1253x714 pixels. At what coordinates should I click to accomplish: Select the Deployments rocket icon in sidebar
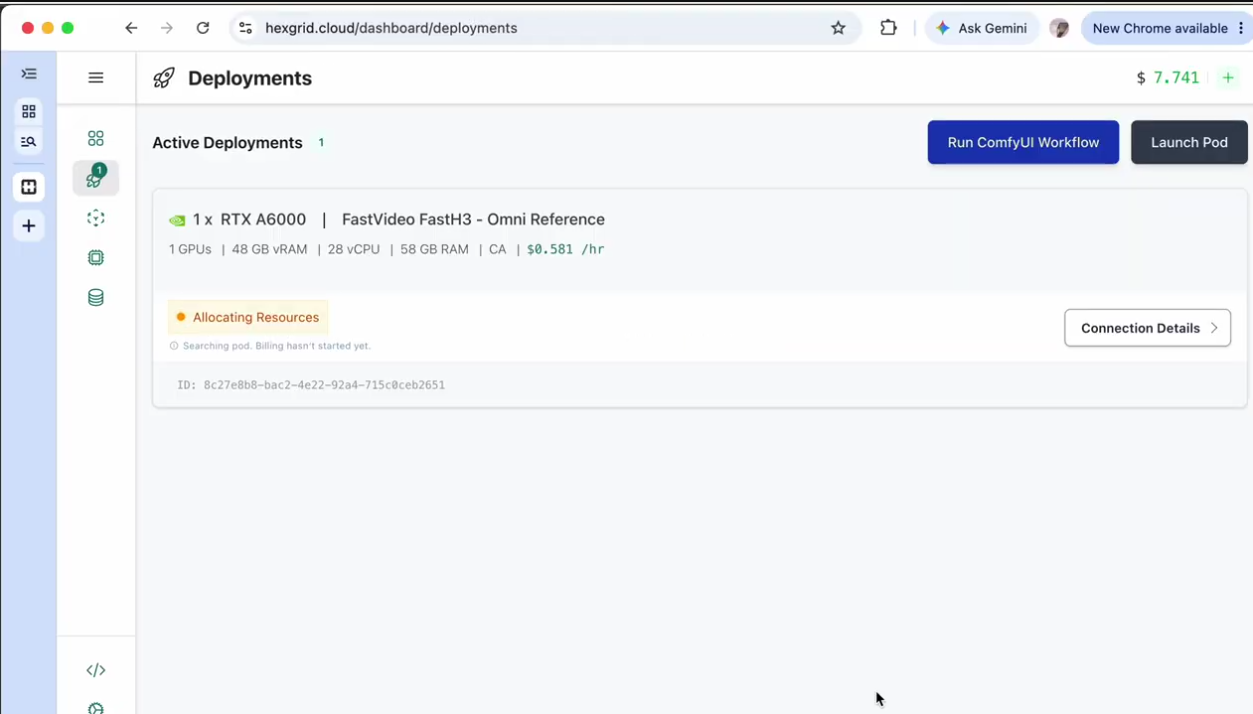tap(96, 178)
